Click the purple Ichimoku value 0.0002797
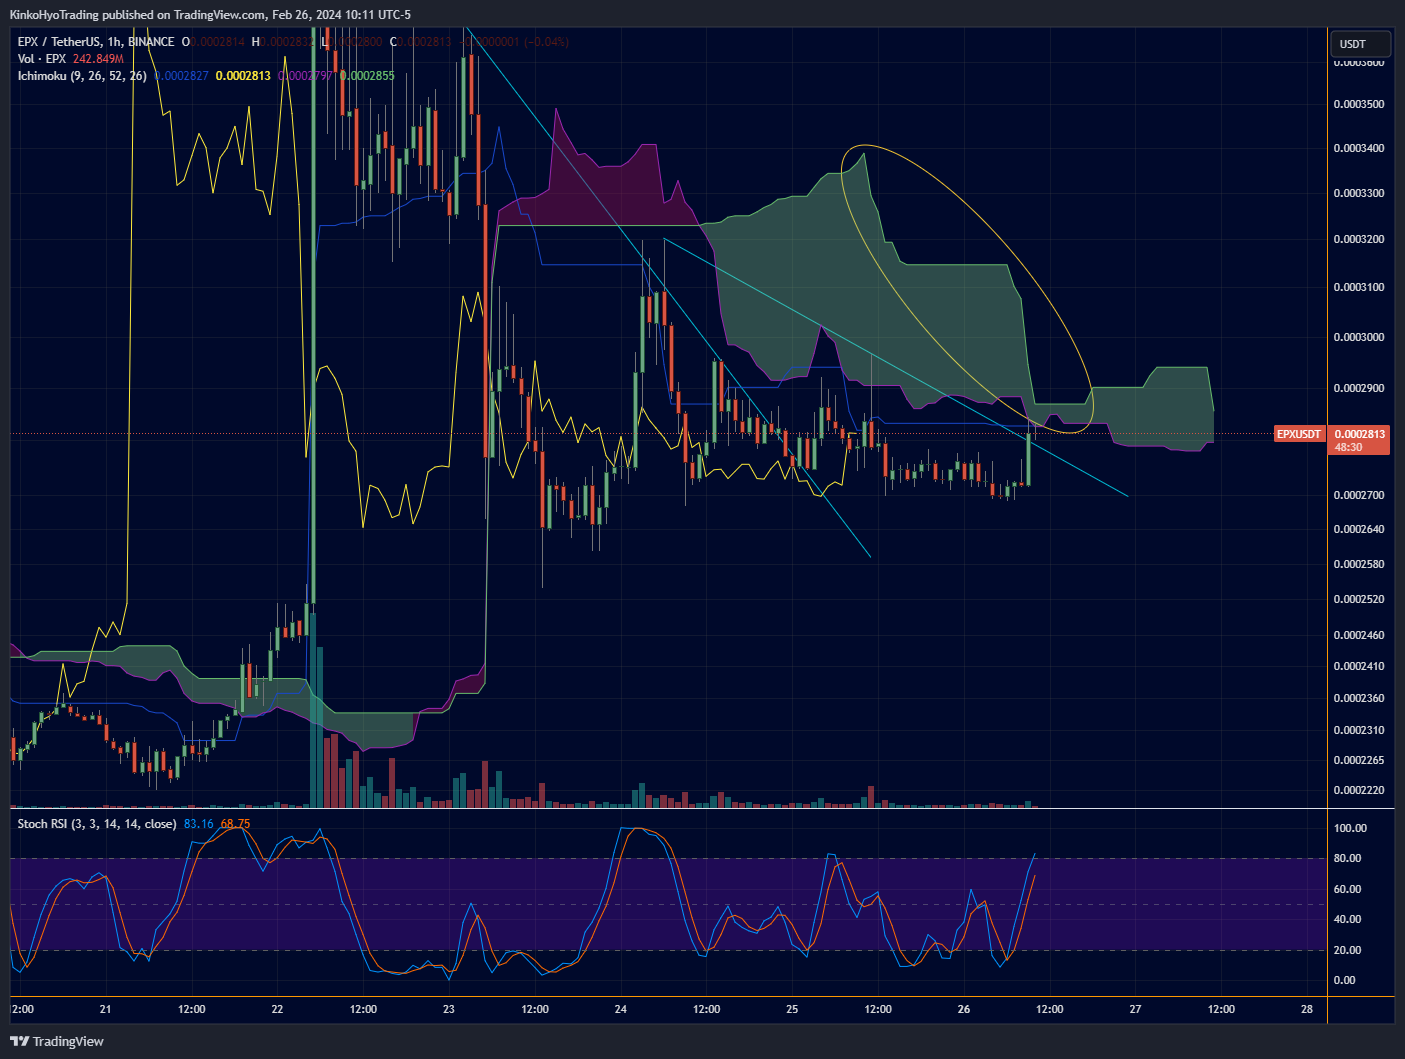 pos(306,76)
